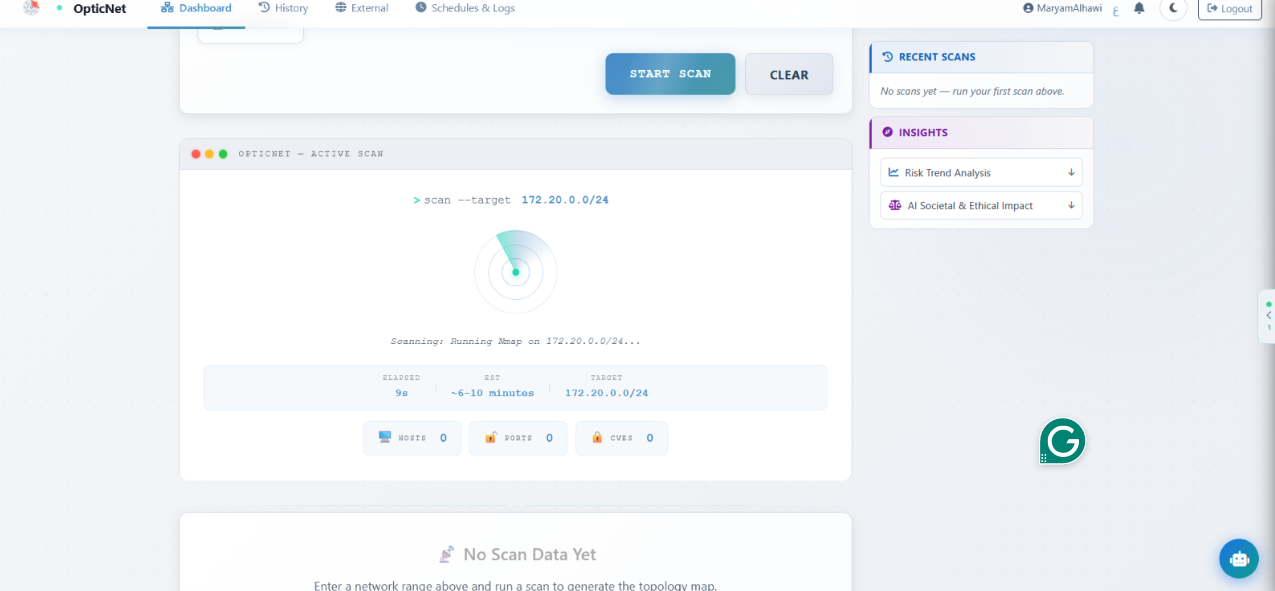The image size is (1275, 591).
Task: Click the Grammarly floating icon
Action: coord(1062,441)
